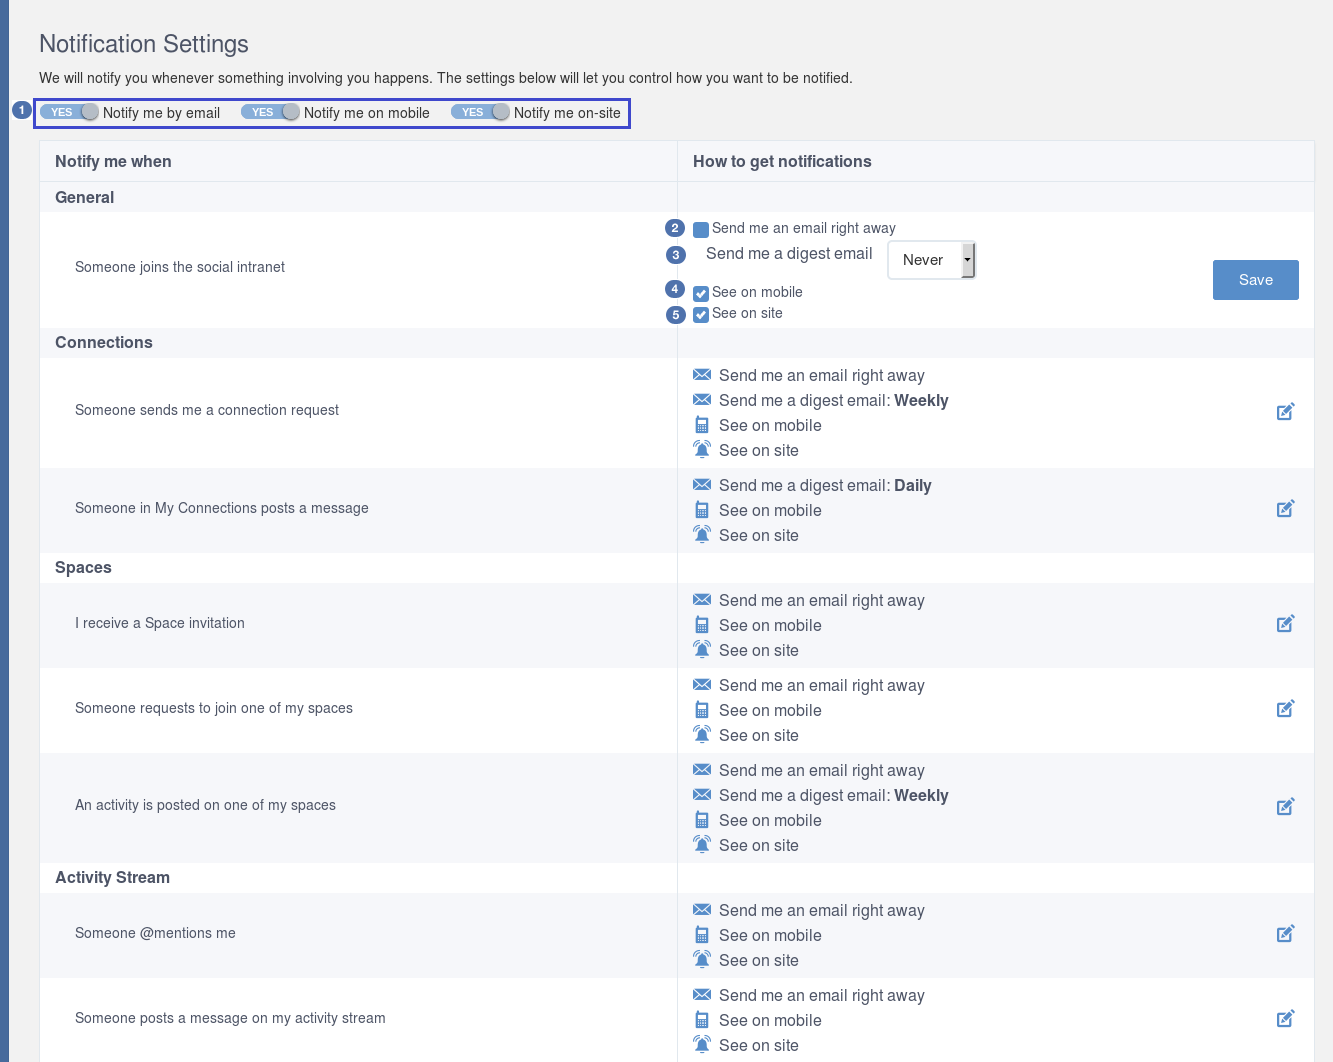Image resolution: width=1333 pixels, height=1062 pixels.
Task: Click envelope icon beside Weekly digest in activity posted row
Action: pos(702,795)
